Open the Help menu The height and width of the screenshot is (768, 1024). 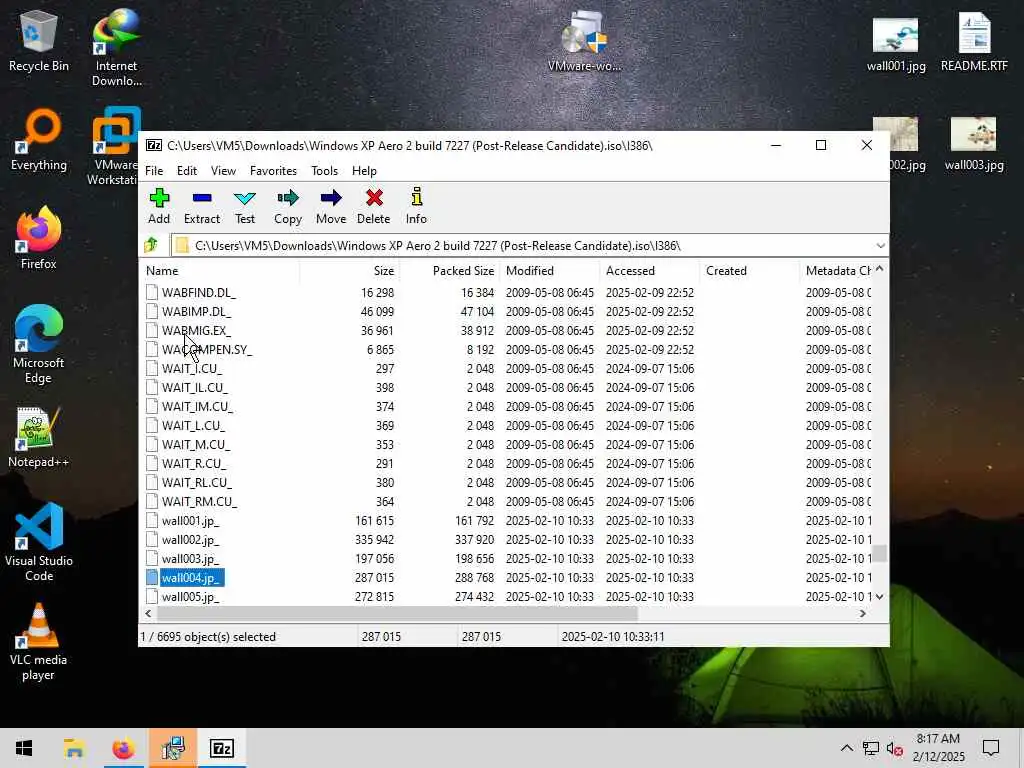tap(364, 171)
